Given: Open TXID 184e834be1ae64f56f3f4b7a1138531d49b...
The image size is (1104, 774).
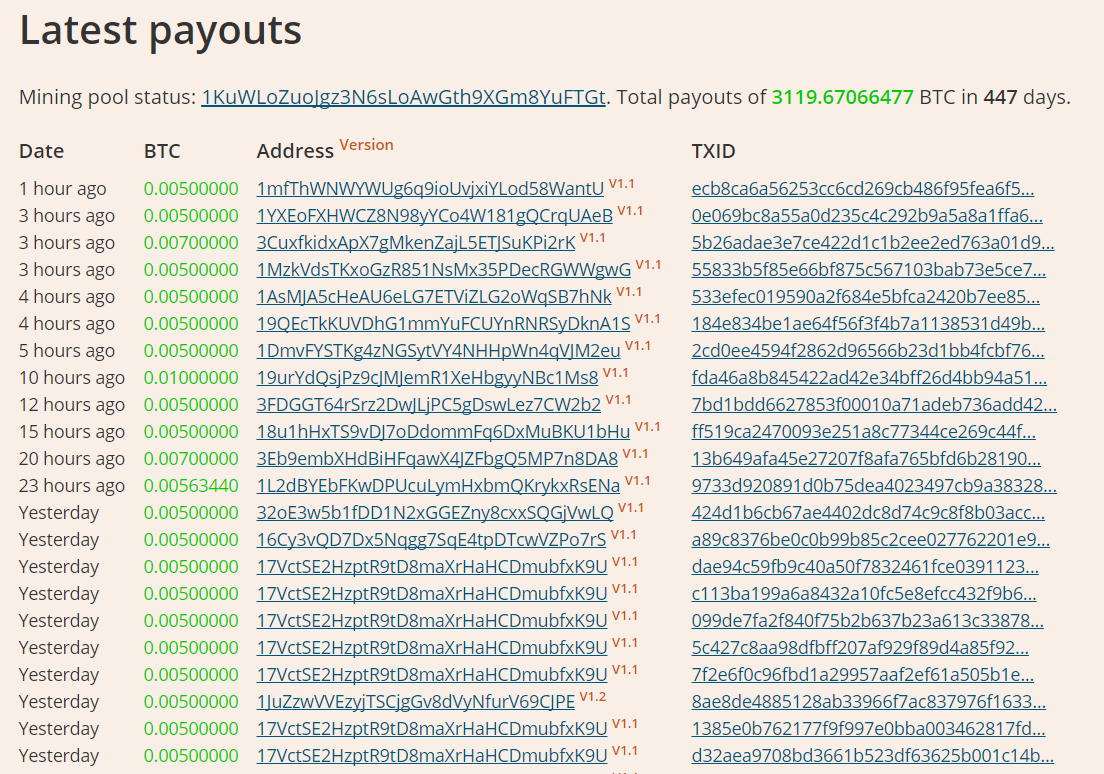Looking at the screenshot, I should [x=868, y=323].
